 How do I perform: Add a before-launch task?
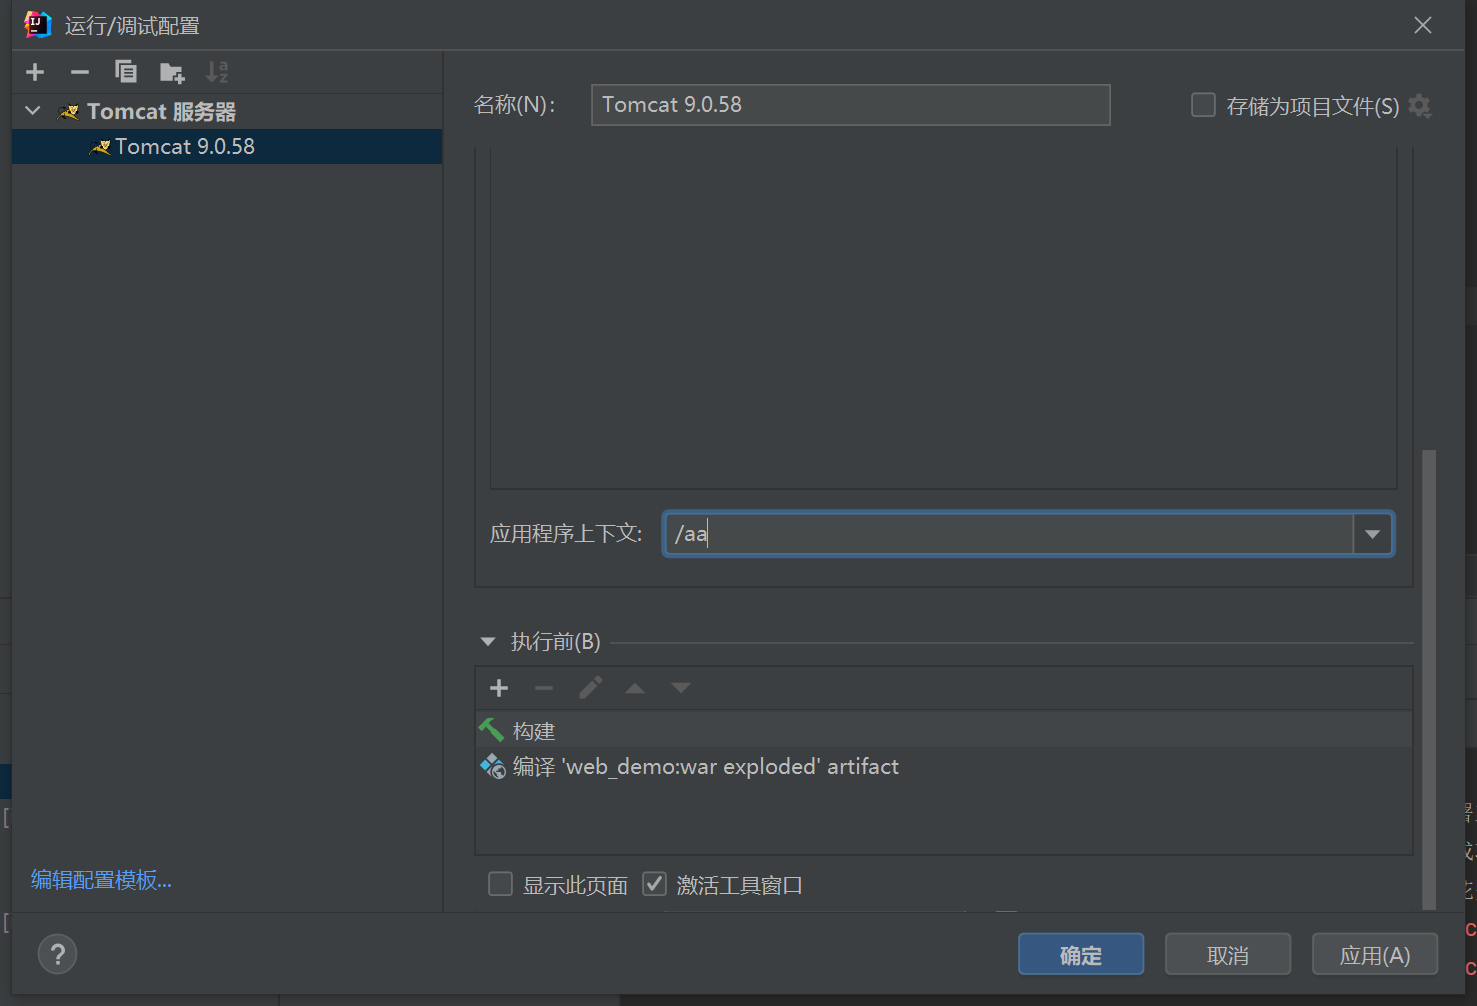(499, 688)
